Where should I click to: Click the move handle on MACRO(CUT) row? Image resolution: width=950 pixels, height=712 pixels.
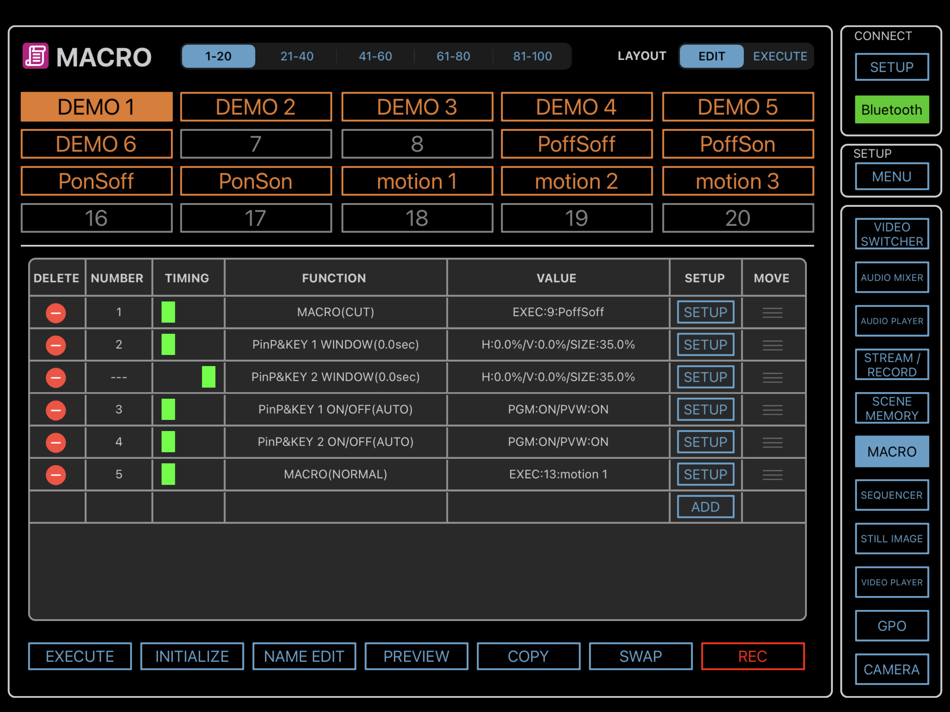click(772, 313)
